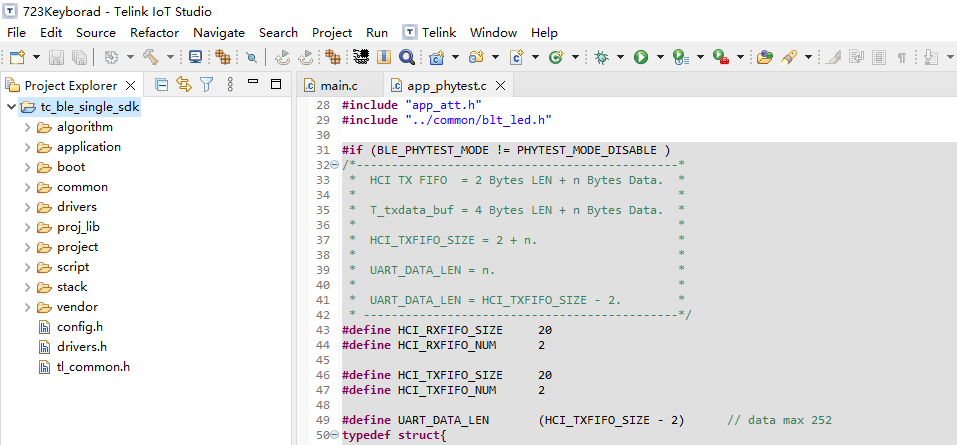Close the Project Explorer tab
957x445 pixels.
click(x=130, y=85)
